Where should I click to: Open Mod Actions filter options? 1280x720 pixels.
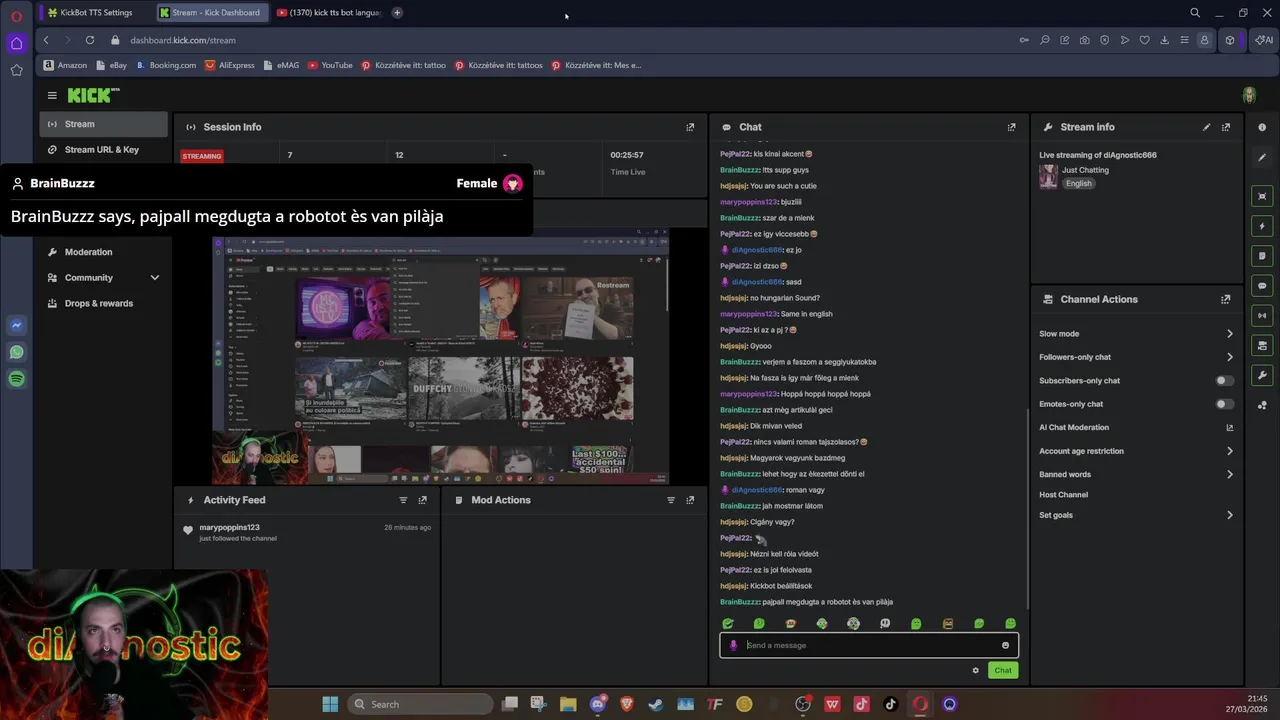click(x=671, y=500)
